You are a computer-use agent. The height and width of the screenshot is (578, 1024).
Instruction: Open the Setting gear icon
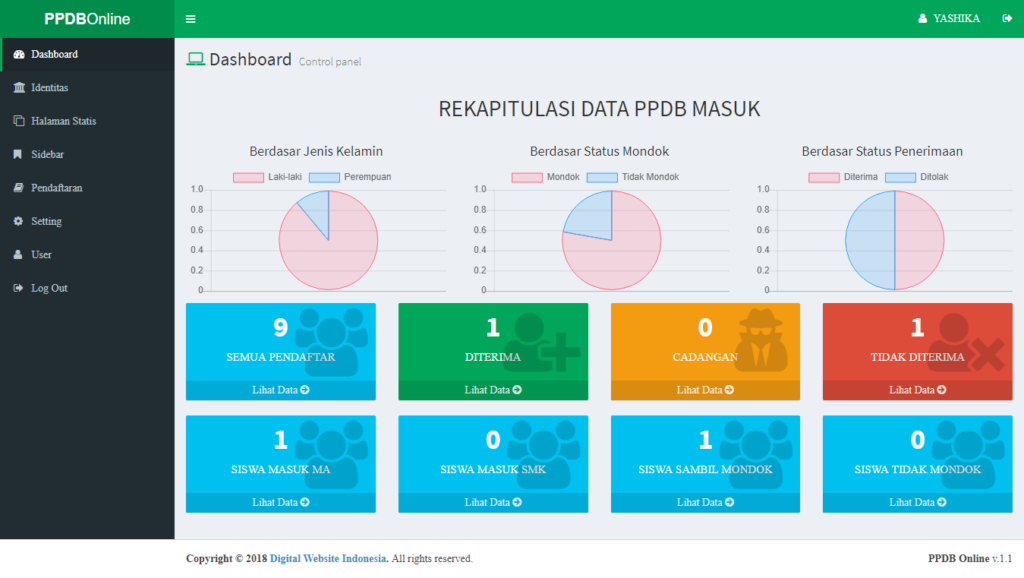click(17, 221)
